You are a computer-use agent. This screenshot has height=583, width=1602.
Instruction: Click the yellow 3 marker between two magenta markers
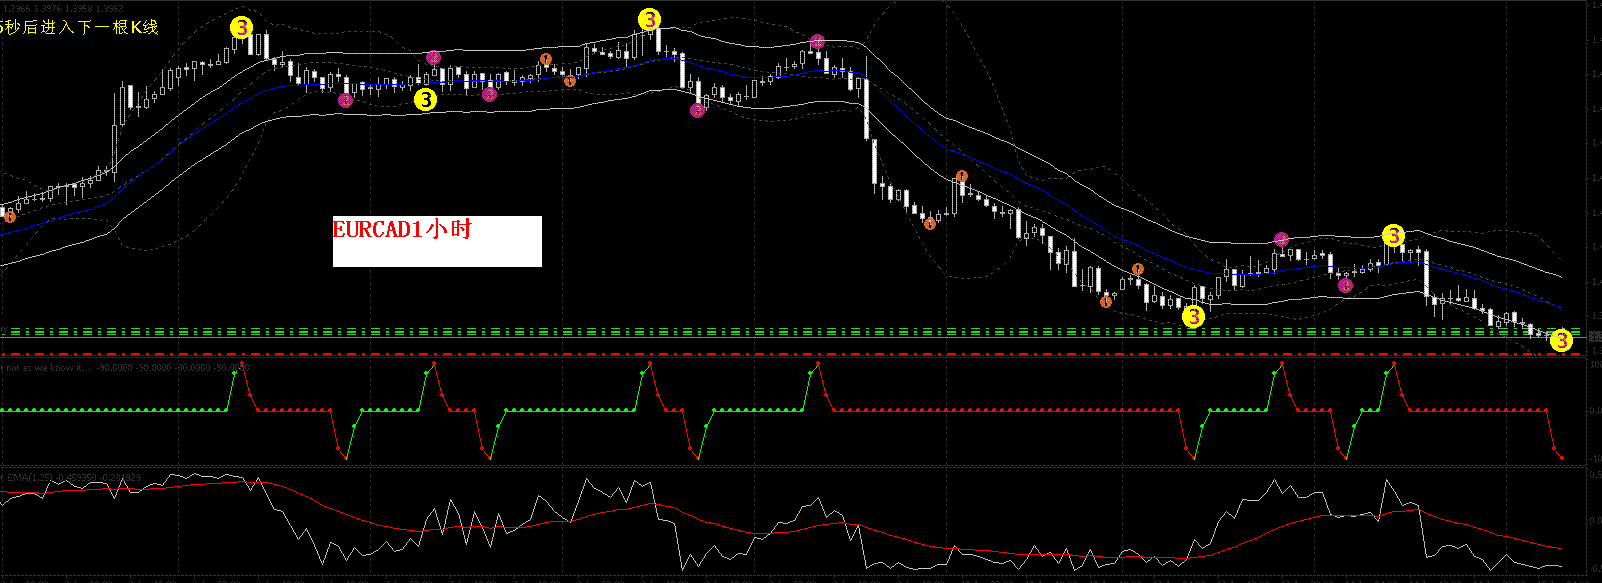point(425,99)
